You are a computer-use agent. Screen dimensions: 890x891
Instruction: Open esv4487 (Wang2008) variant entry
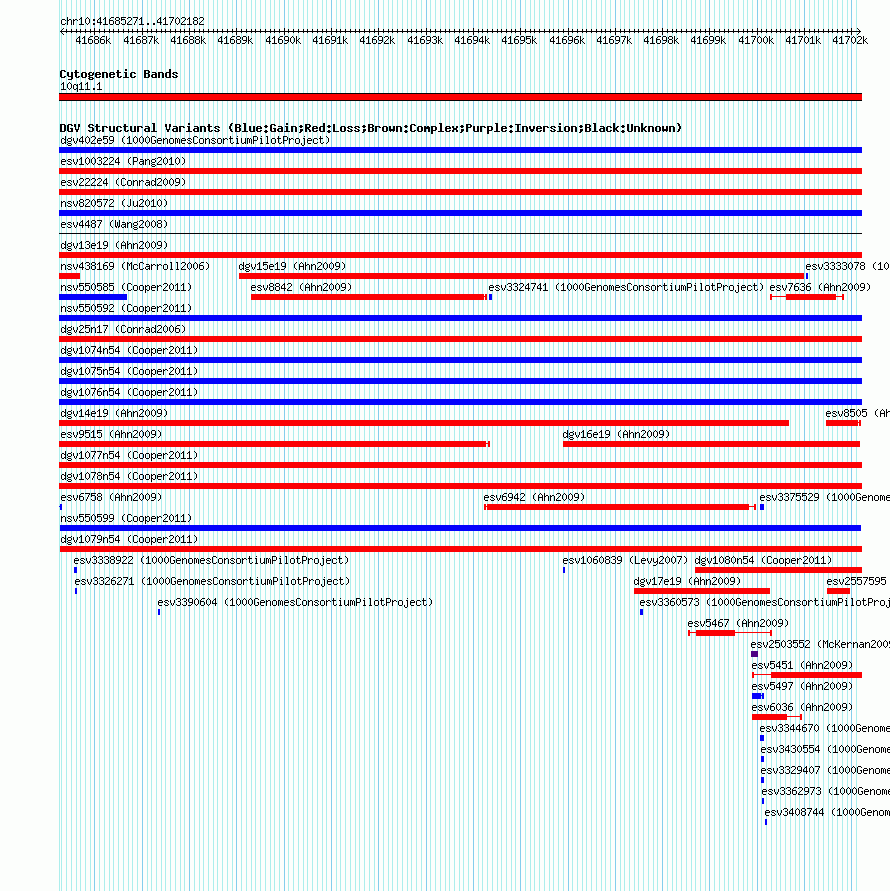[x=114, y=224]
